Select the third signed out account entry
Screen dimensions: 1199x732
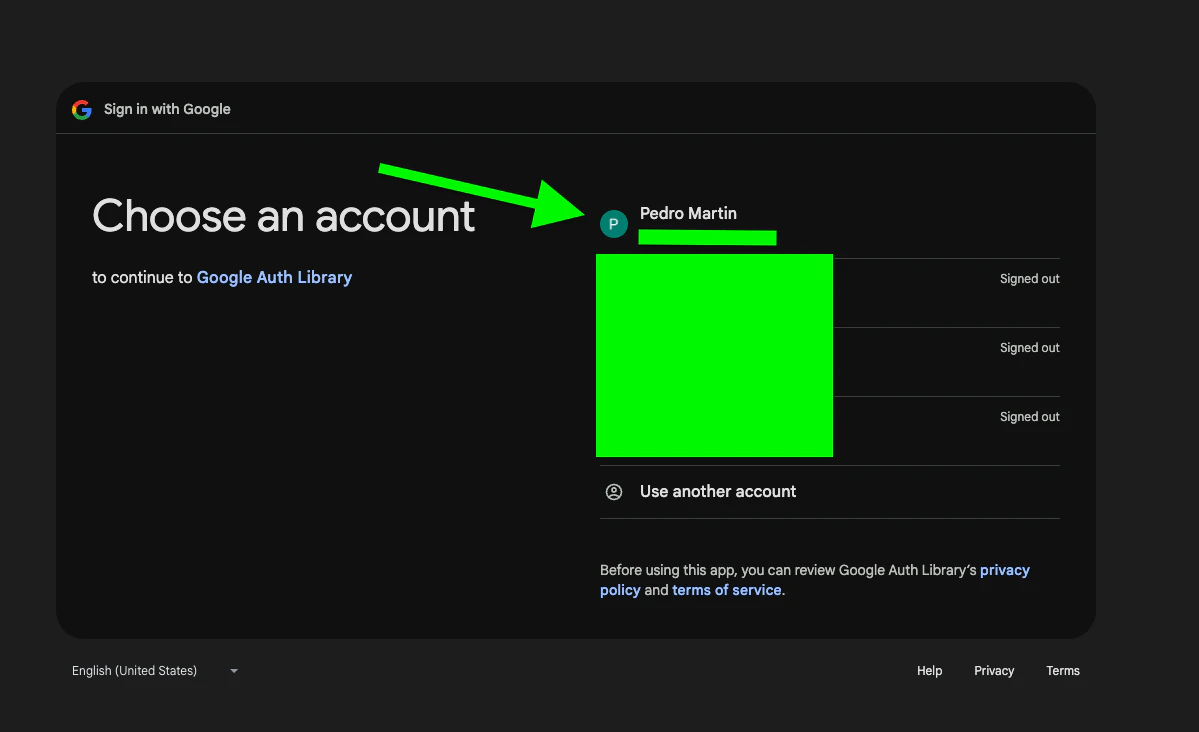click(900, 426)
